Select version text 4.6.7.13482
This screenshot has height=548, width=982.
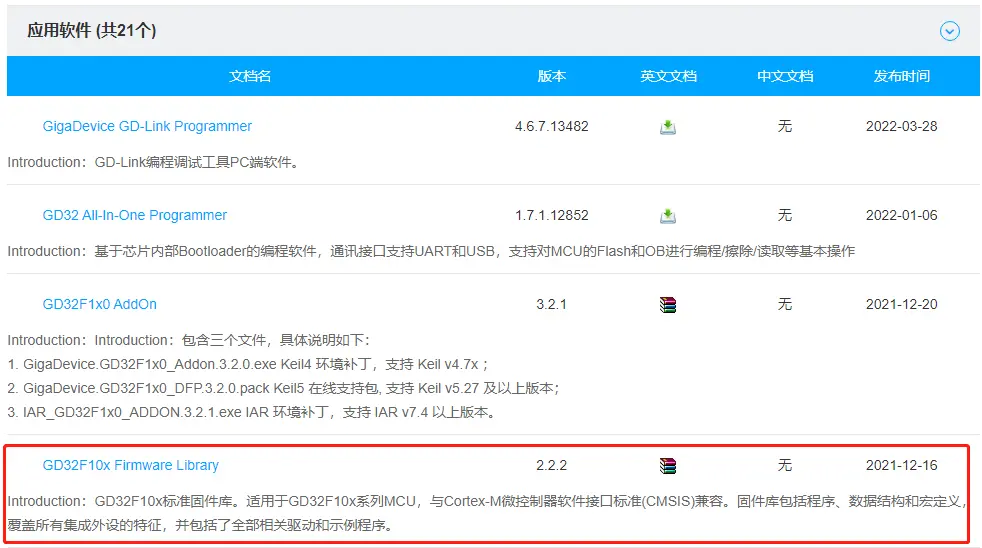click(x=552, y=127)
